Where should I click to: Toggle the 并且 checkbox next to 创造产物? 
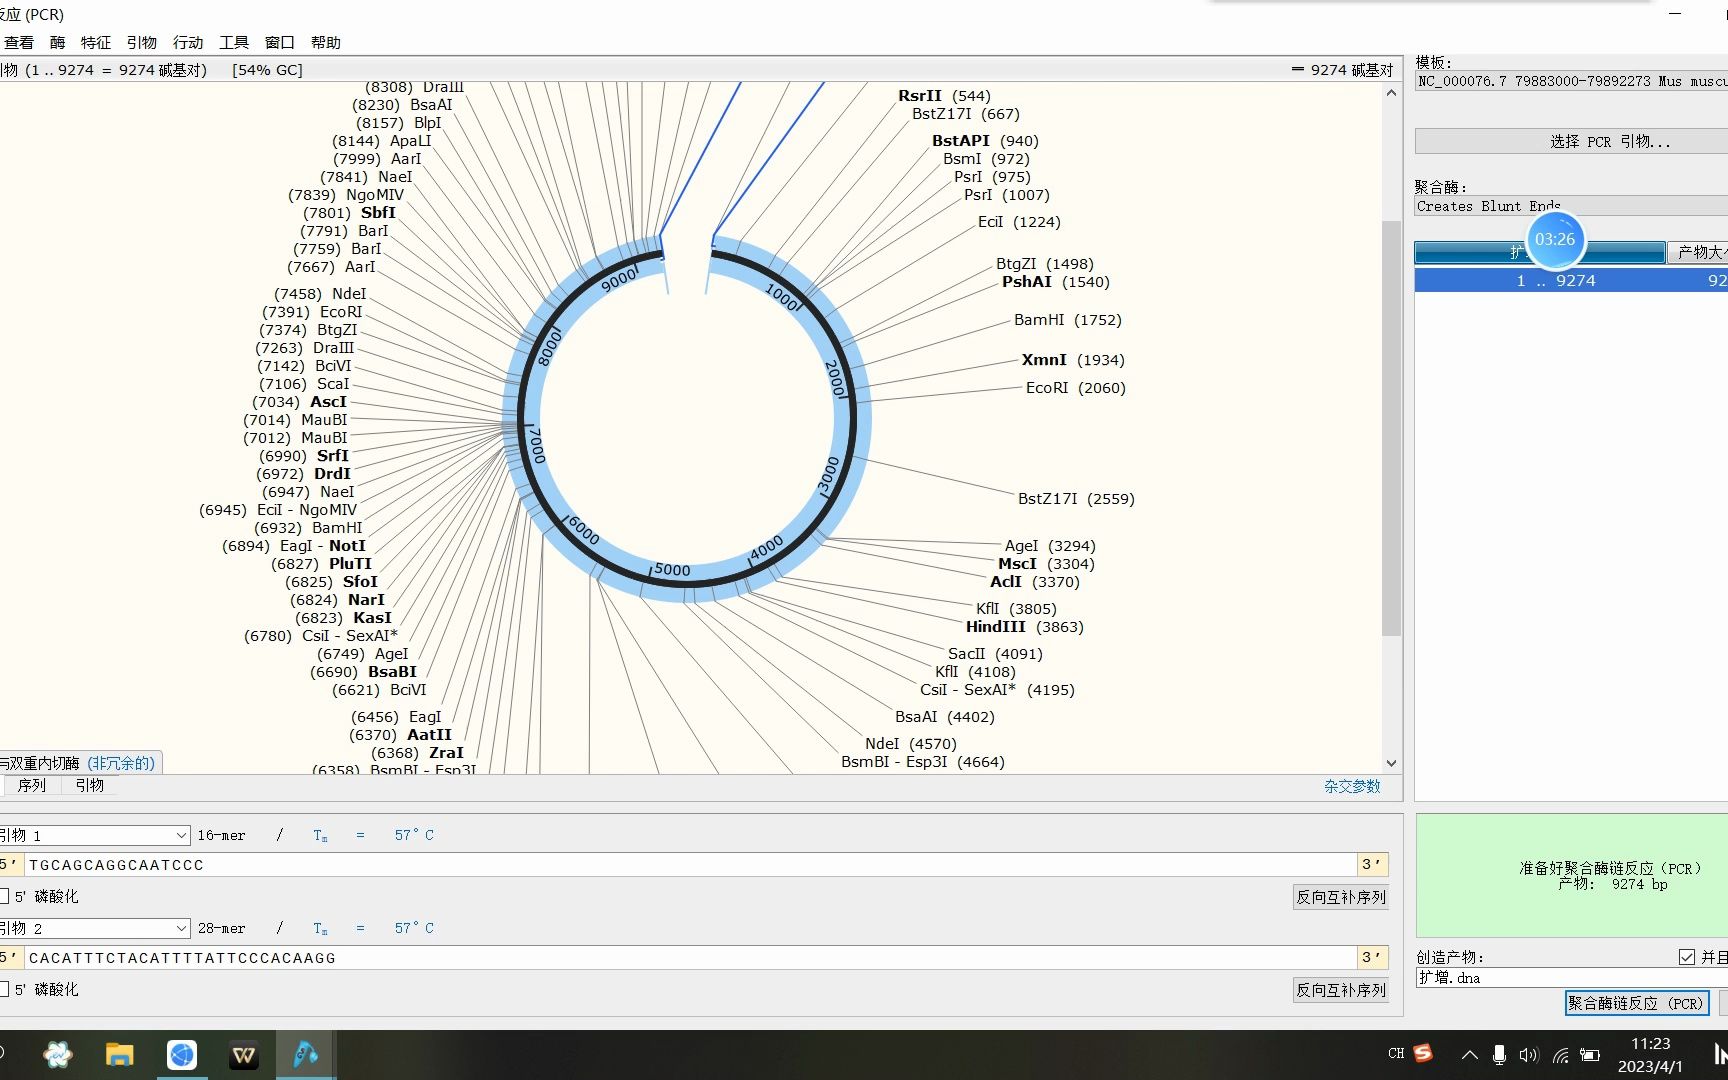click(x=1687, y=957)
